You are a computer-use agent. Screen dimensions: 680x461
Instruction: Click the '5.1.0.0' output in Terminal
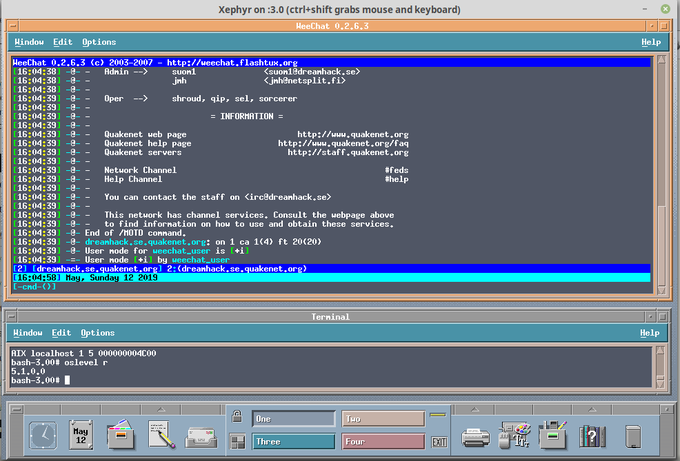(x=28, y=372)
